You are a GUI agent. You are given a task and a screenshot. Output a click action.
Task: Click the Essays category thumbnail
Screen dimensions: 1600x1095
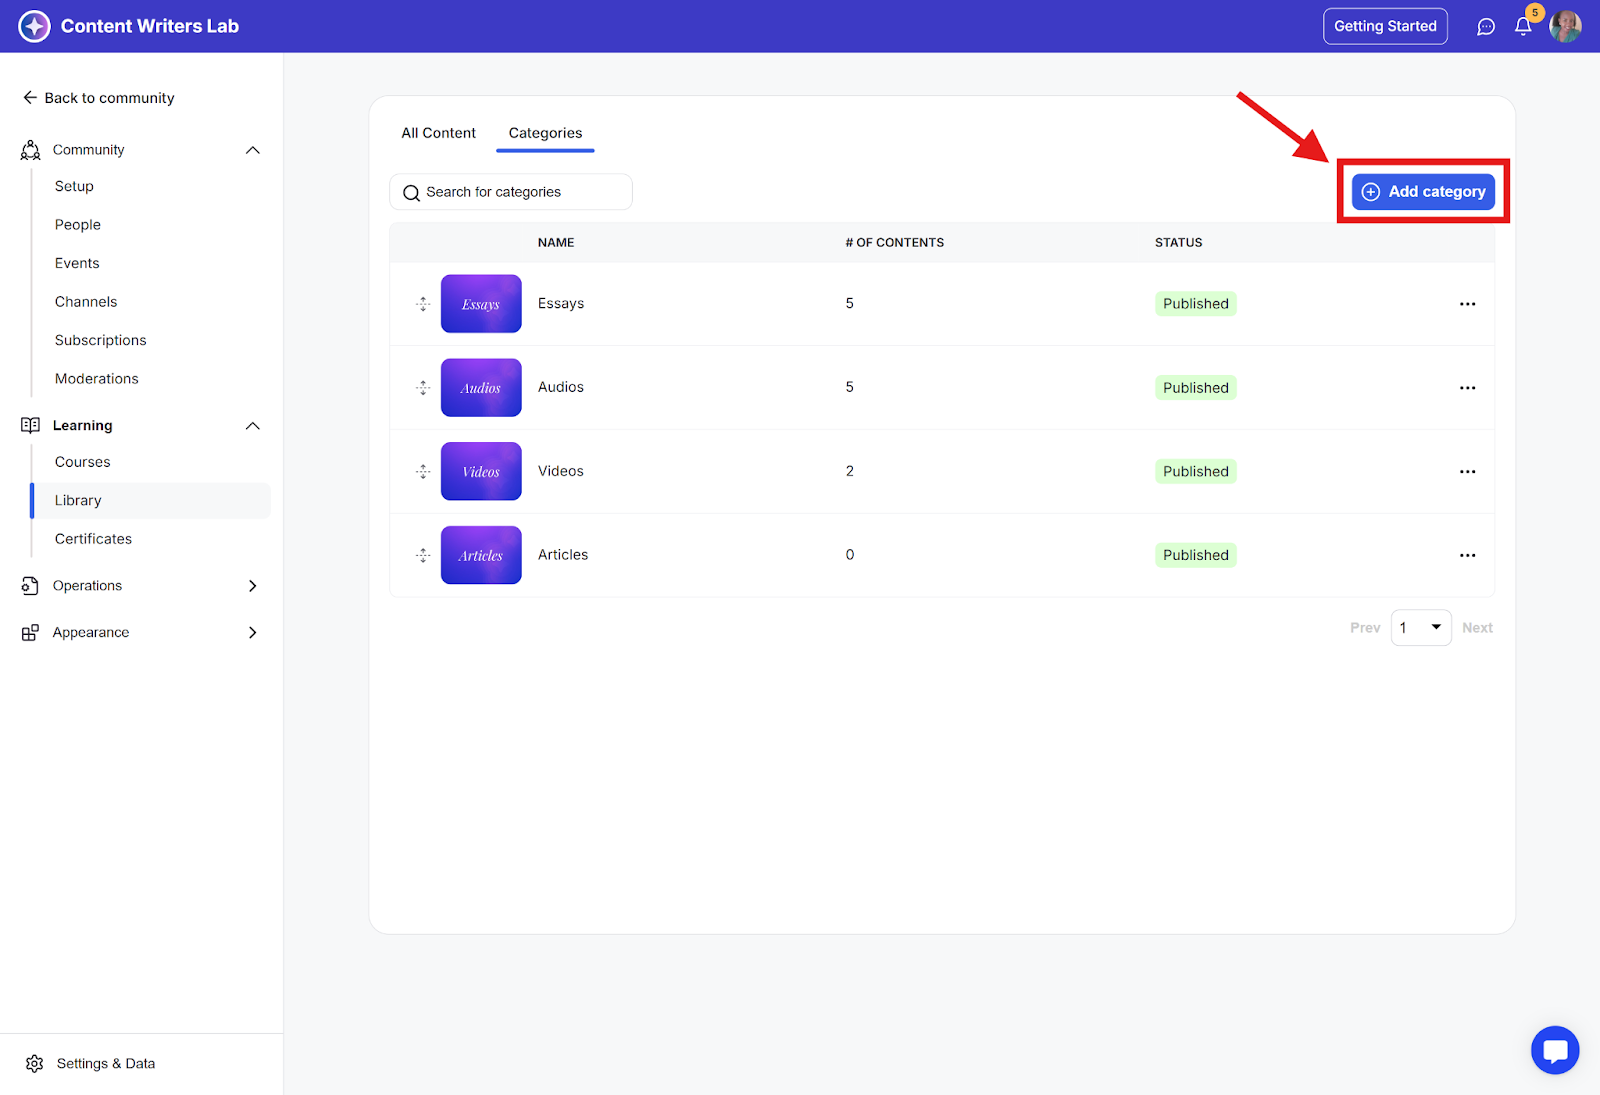[481, 304]
